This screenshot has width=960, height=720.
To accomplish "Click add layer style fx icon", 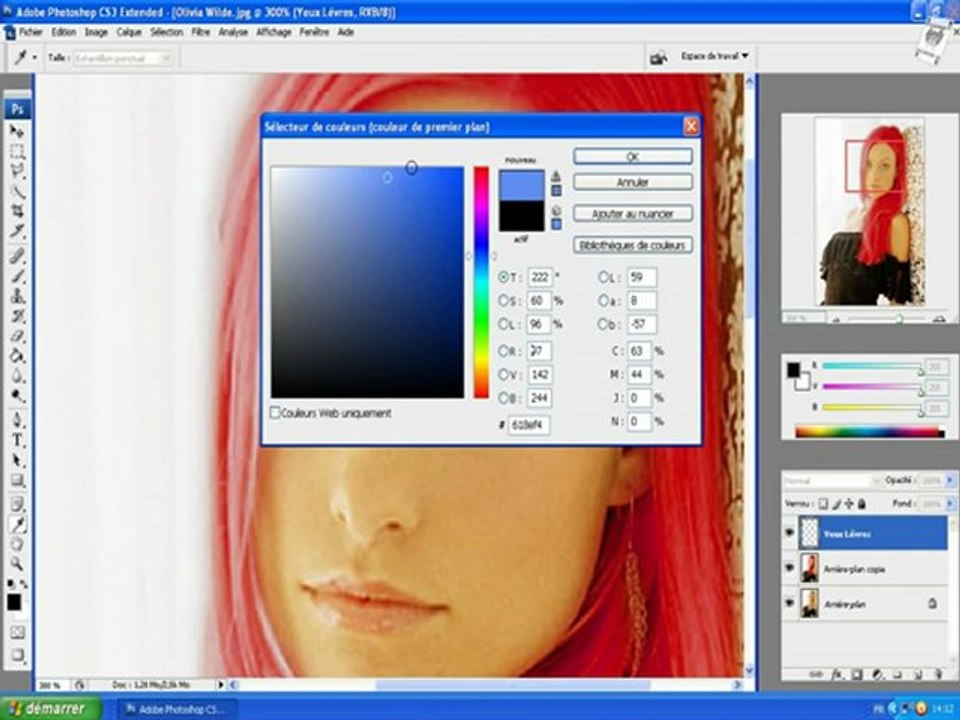I will point(837,674).
